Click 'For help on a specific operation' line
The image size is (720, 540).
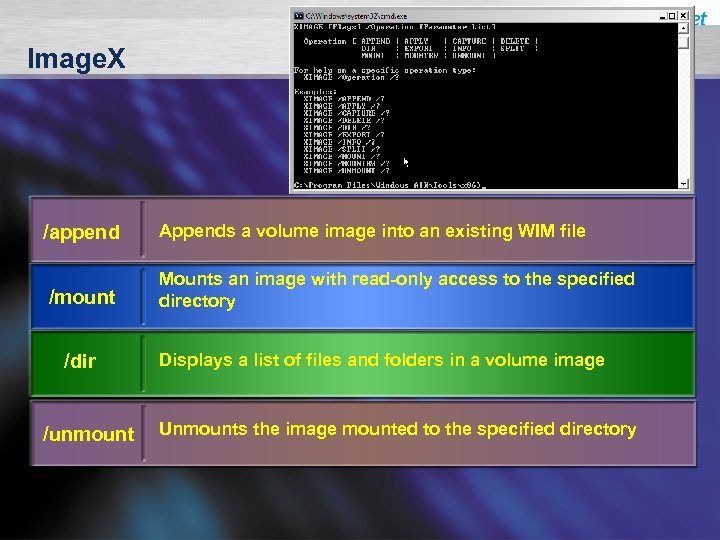385,70
